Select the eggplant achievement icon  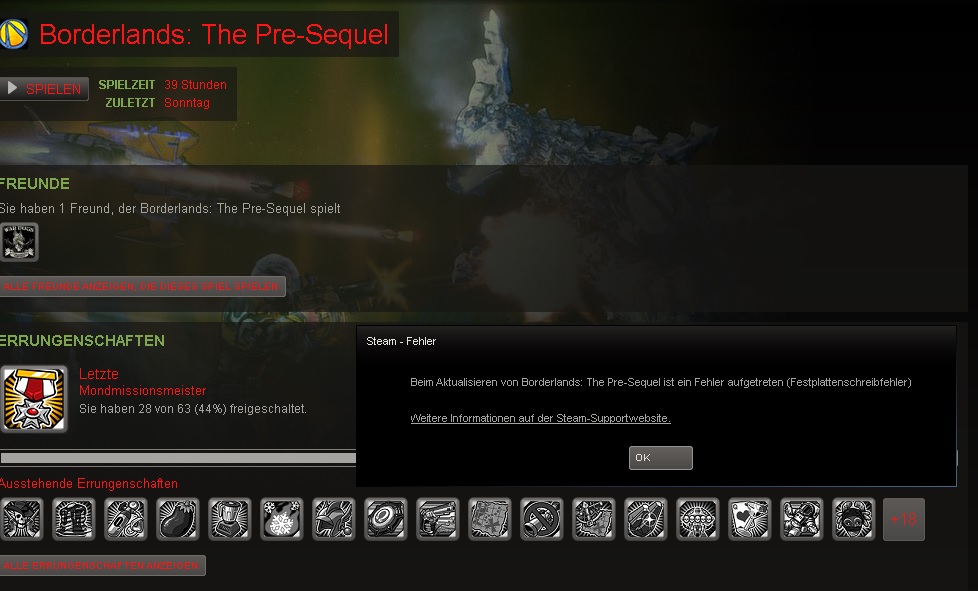178,519
